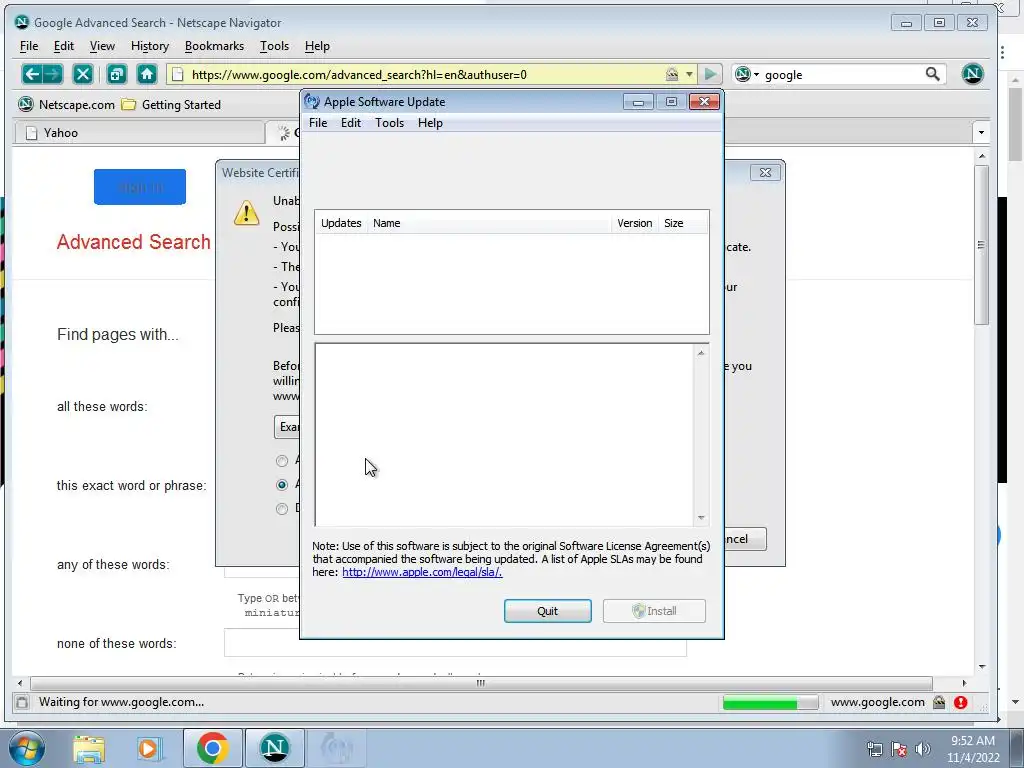
Task: Open the Netscape Bookmarks menu
Action: [214, 46]
